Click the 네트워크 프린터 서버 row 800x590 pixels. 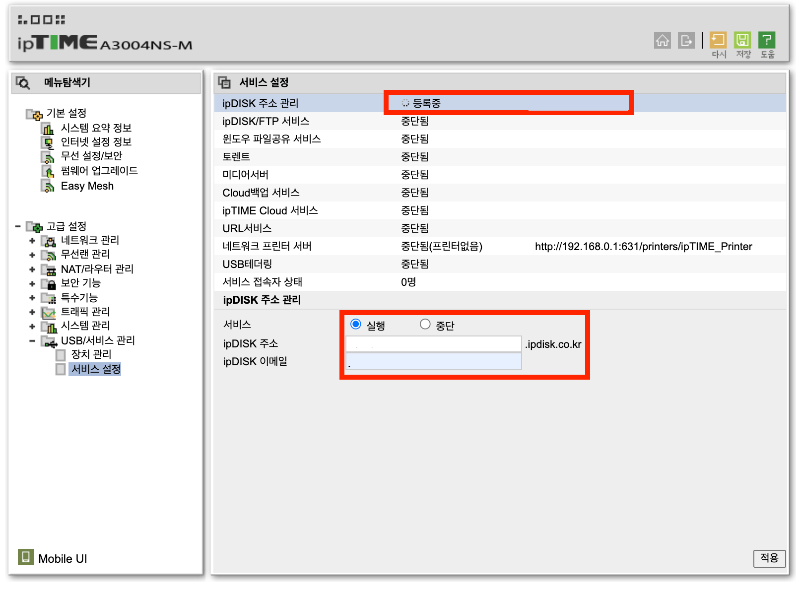click(499, 246)
